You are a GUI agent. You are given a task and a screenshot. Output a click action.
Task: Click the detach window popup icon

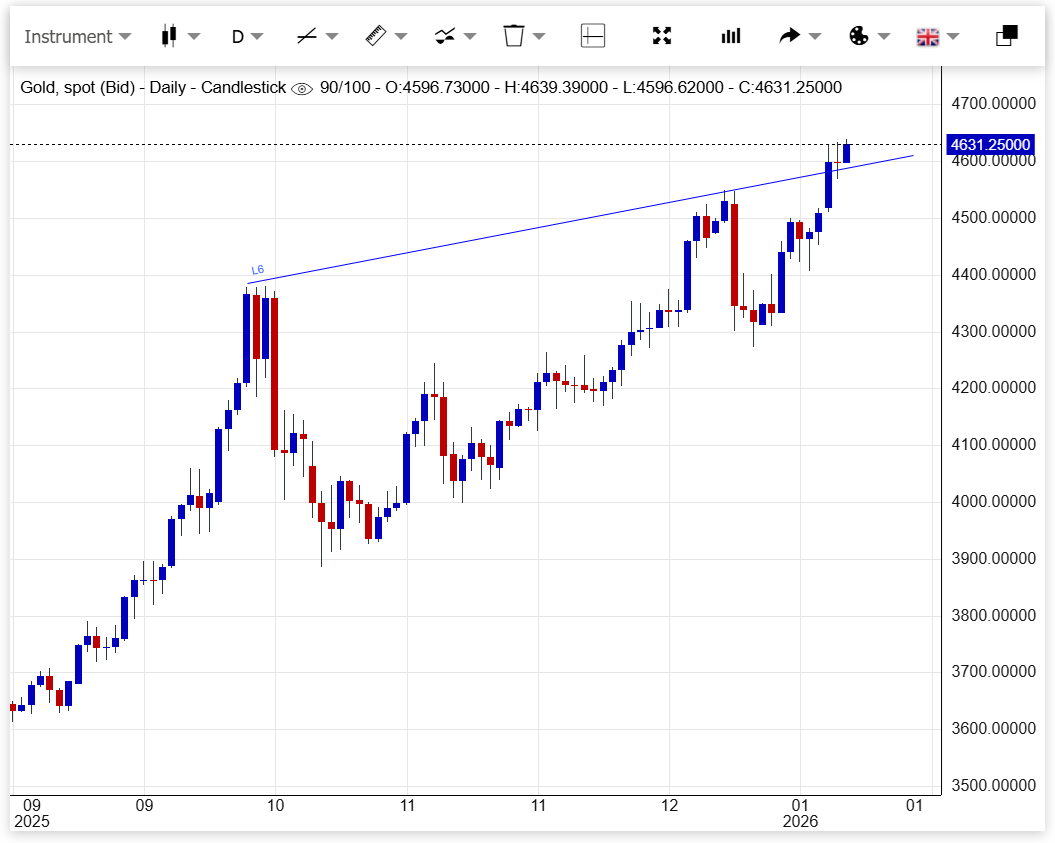(x=1006, y=36)
